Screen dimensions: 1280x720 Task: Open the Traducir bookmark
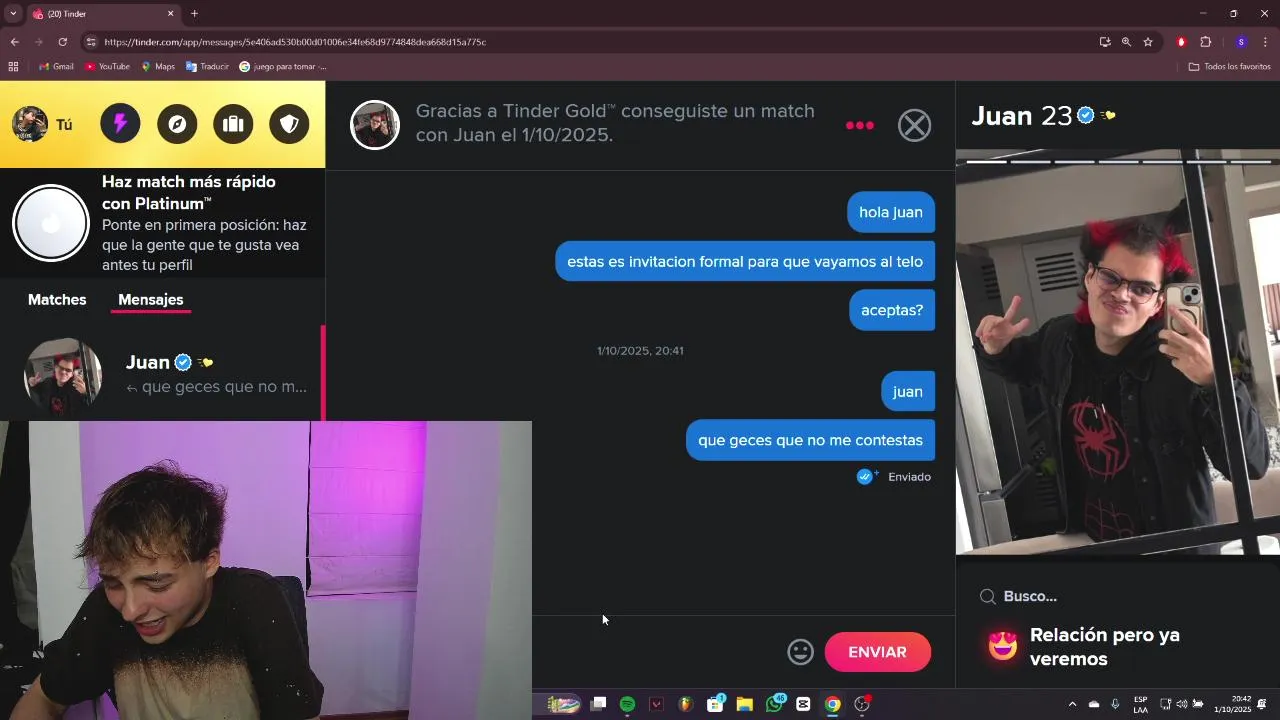pyautogui.click(x=207, y=67)
